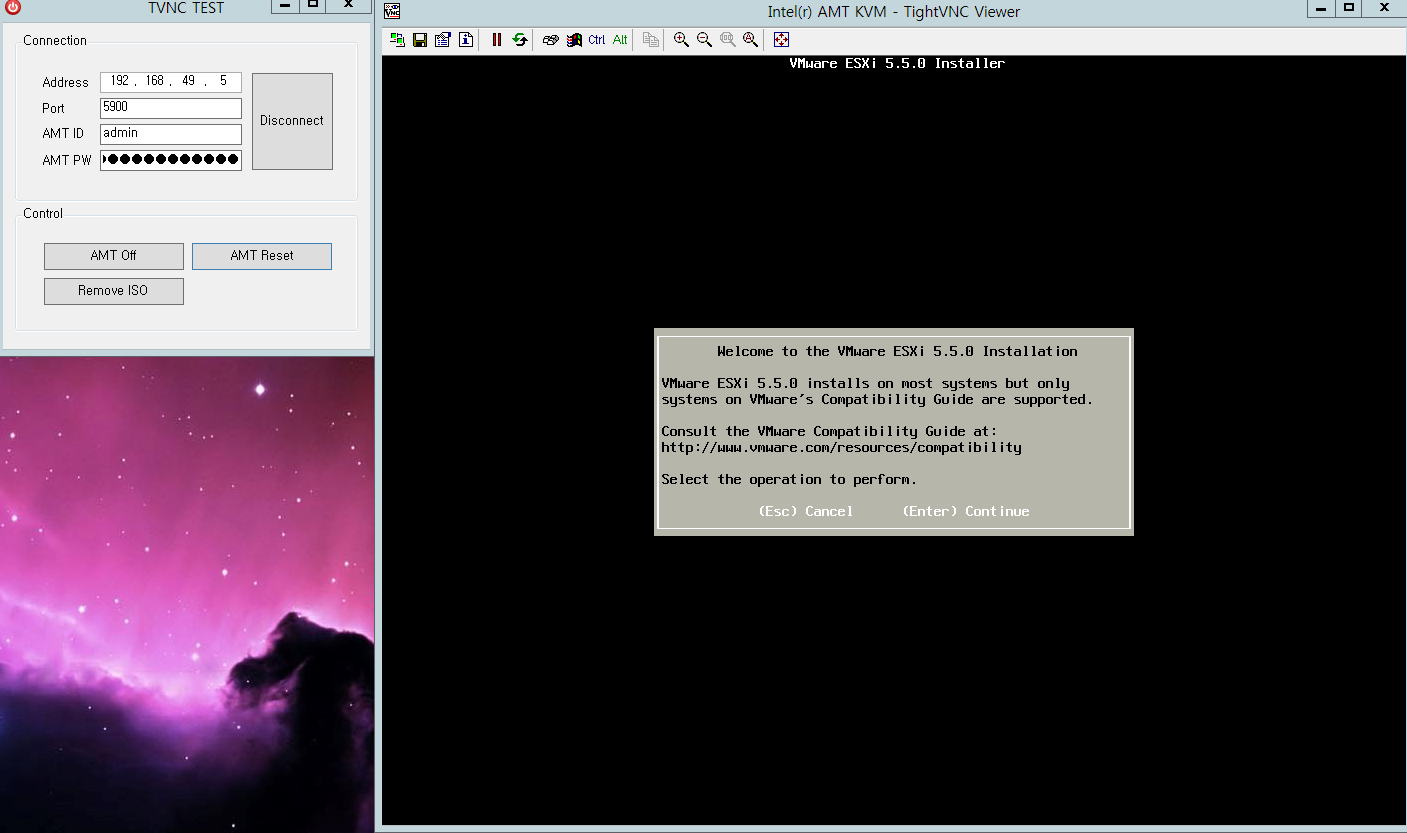Image resolution: width=1407 pixels, height=833 pixels.
Task: Click the red power icon of TVNC TEST
Action: 13,7
